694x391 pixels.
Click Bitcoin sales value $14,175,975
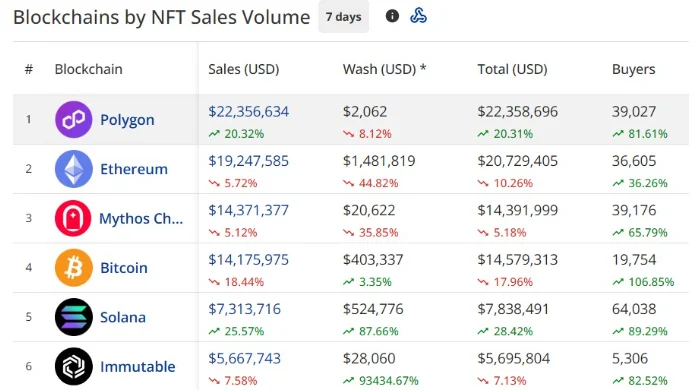(249, 259)
